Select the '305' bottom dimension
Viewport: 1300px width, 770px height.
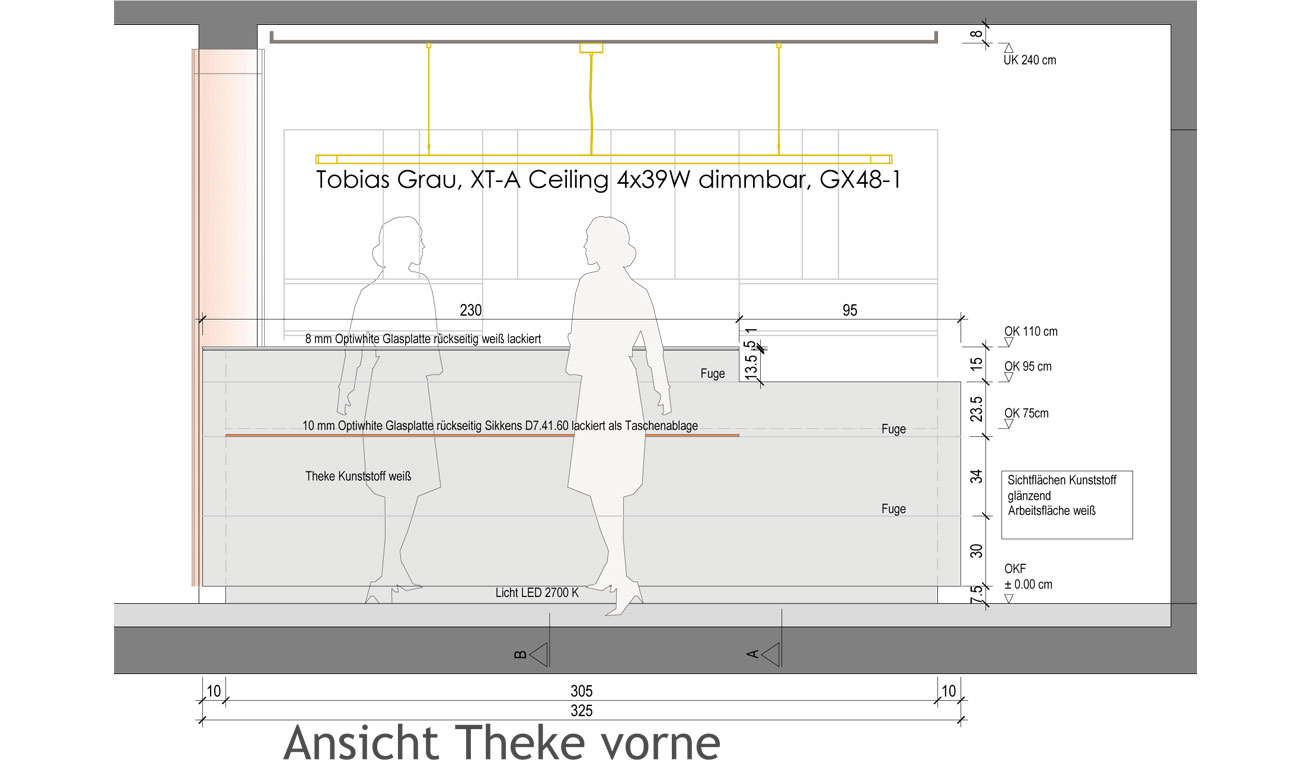[582, 691]
